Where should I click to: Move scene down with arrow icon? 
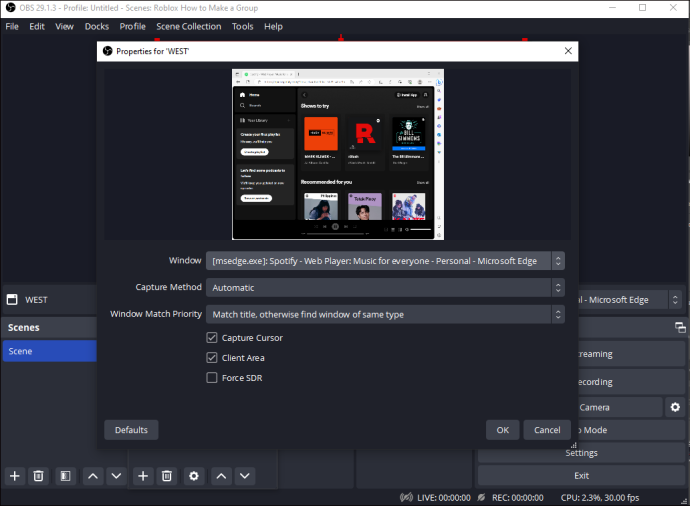pyautogui.click(x=116, y=476)
